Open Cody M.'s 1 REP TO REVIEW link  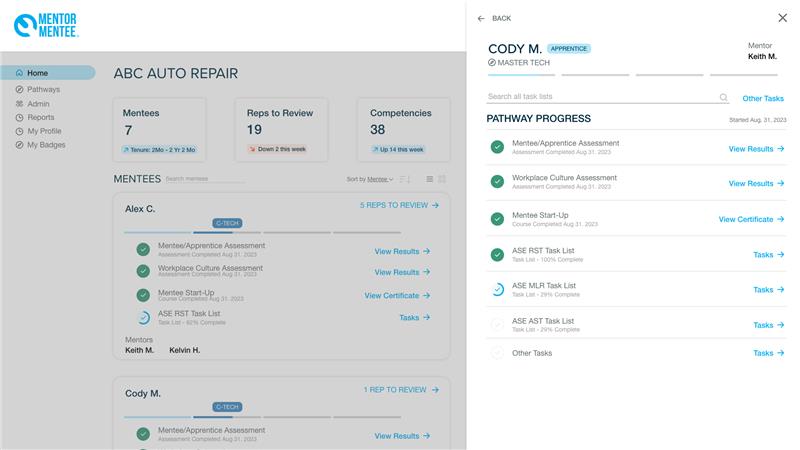[x=401, y=390]
